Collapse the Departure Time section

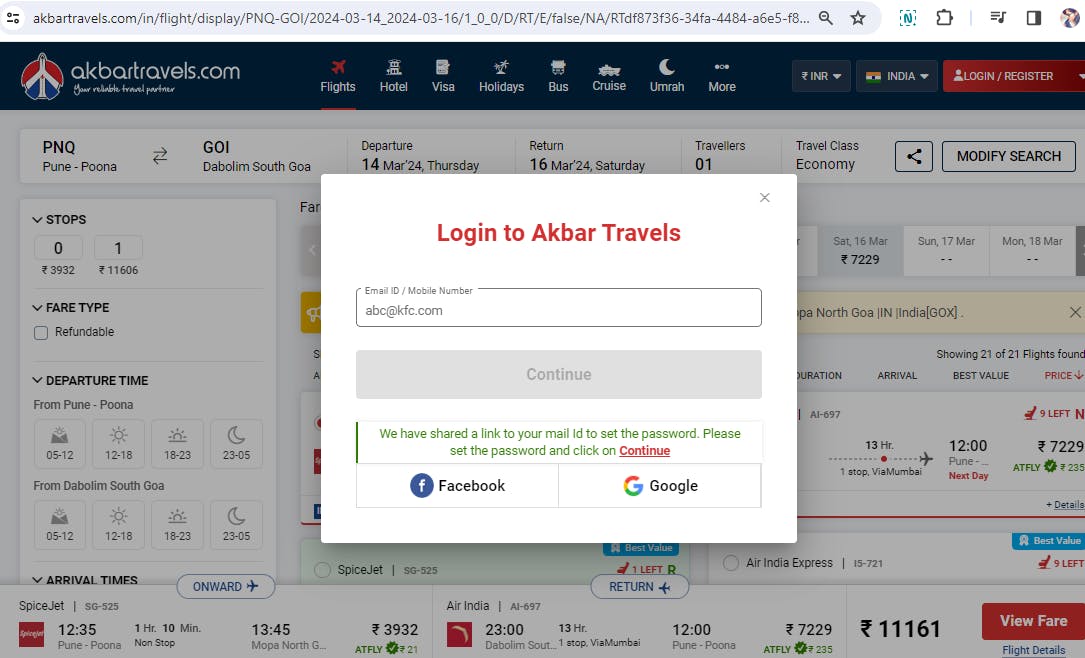[90, 381]
